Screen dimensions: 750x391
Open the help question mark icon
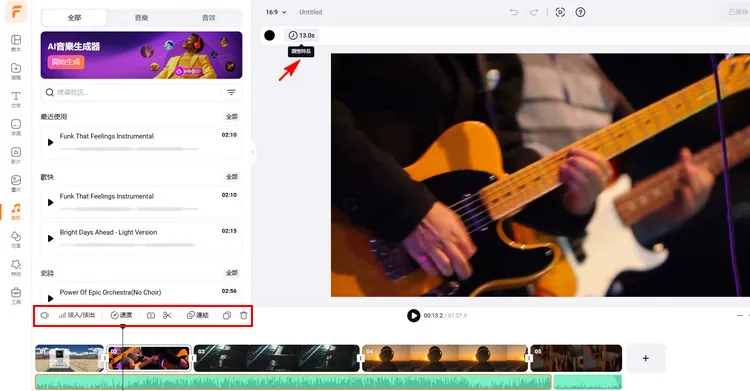580,12
